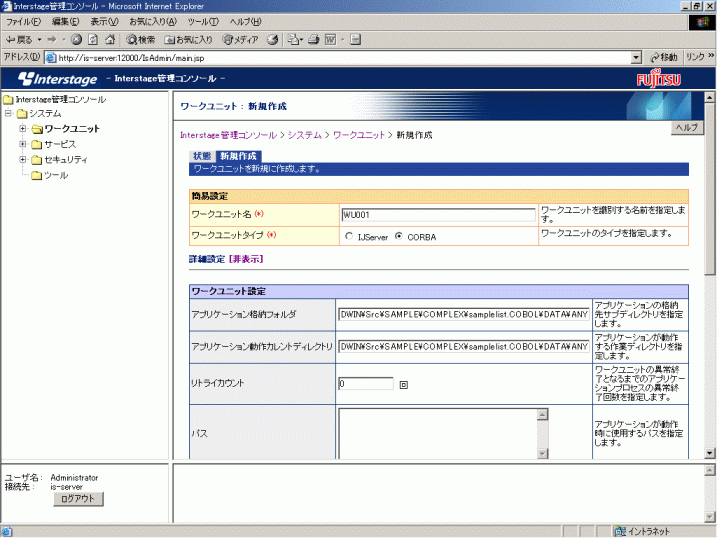This screenshot has height=538, width=717.
Task: Click the イントラネット zone icon in status bar
Action: click(x=620, y=531)
